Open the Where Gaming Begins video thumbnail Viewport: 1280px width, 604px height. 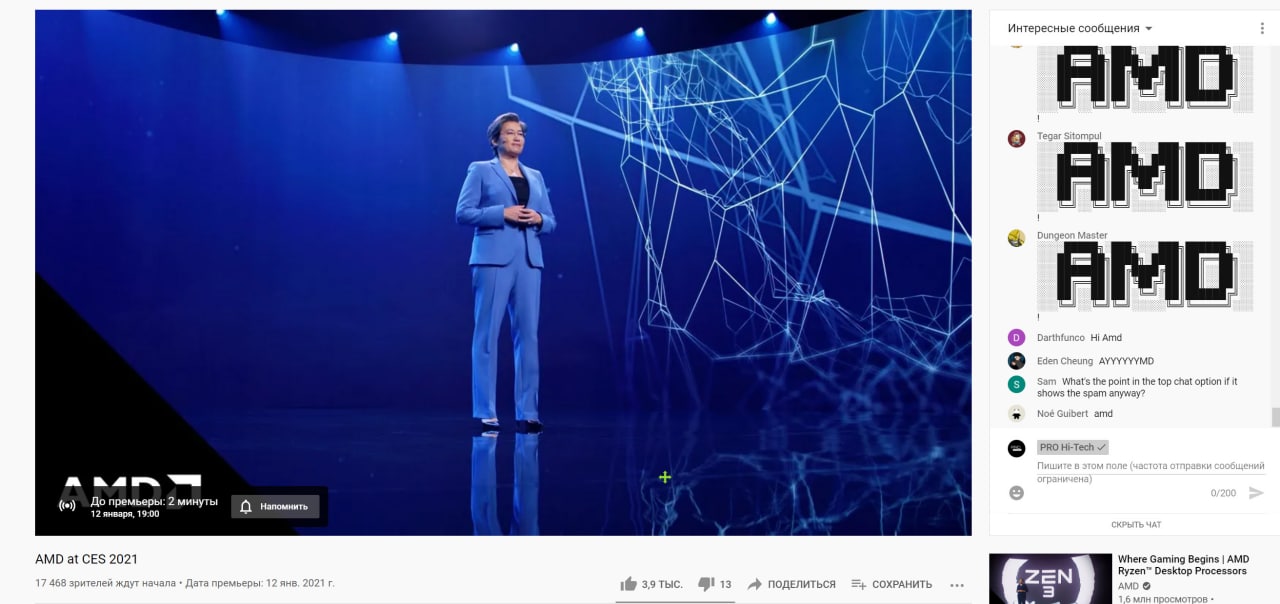1050,579
